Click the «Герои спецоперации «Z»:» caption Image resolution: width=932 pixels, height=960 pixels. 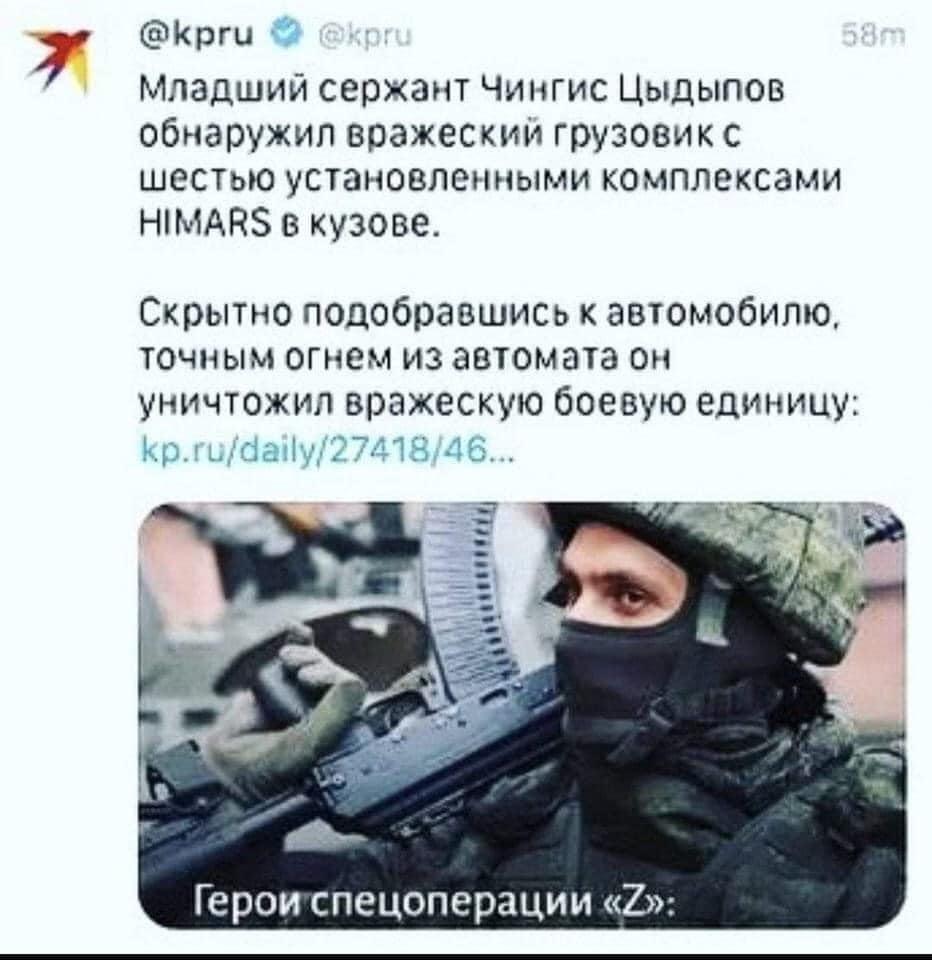435,900
